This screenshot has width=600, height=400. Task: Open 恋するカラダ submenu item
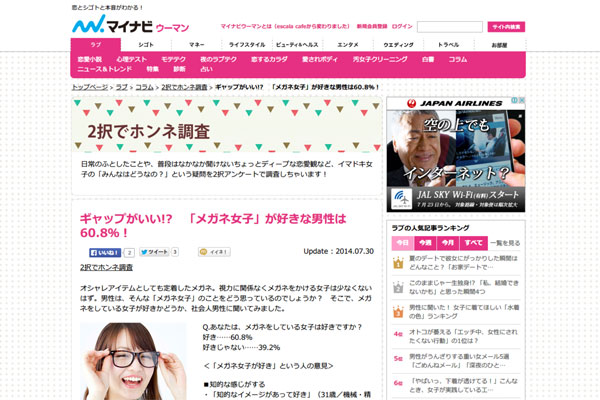pos(269,59)
